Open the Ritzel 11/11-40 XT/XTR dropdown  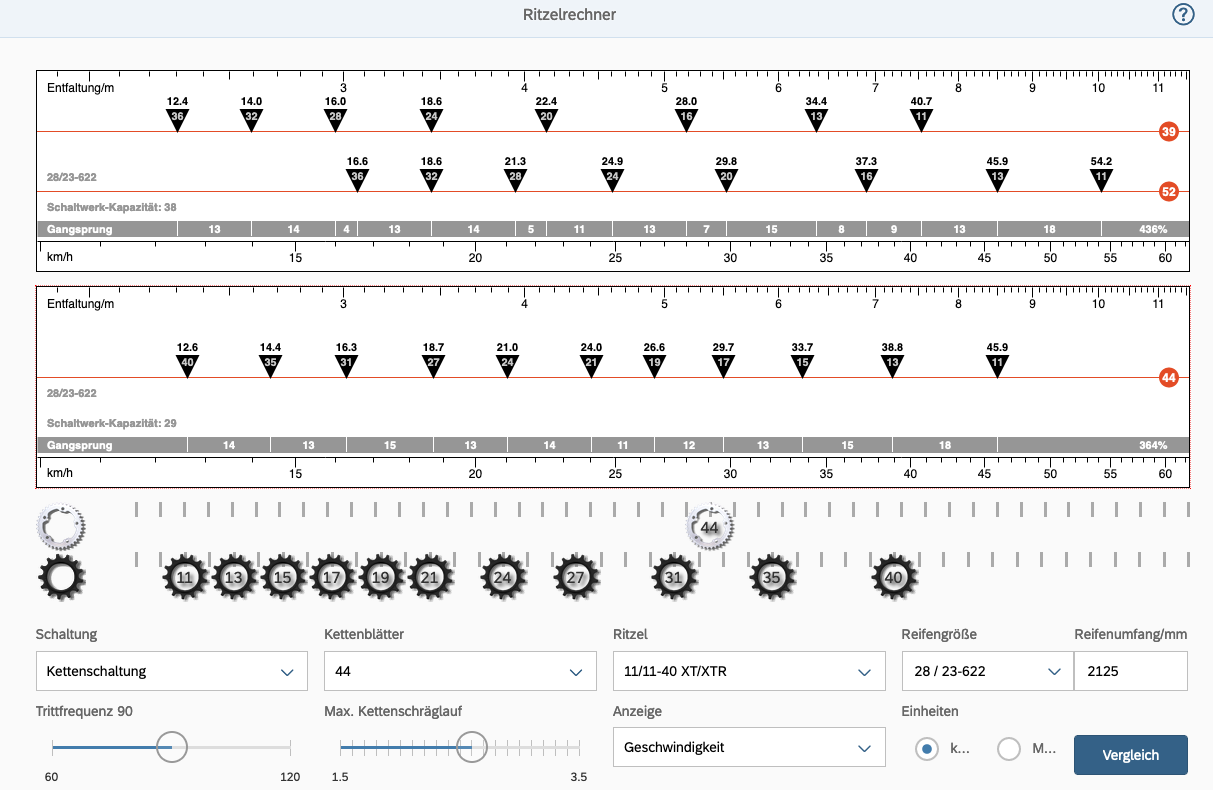point(748,671)
